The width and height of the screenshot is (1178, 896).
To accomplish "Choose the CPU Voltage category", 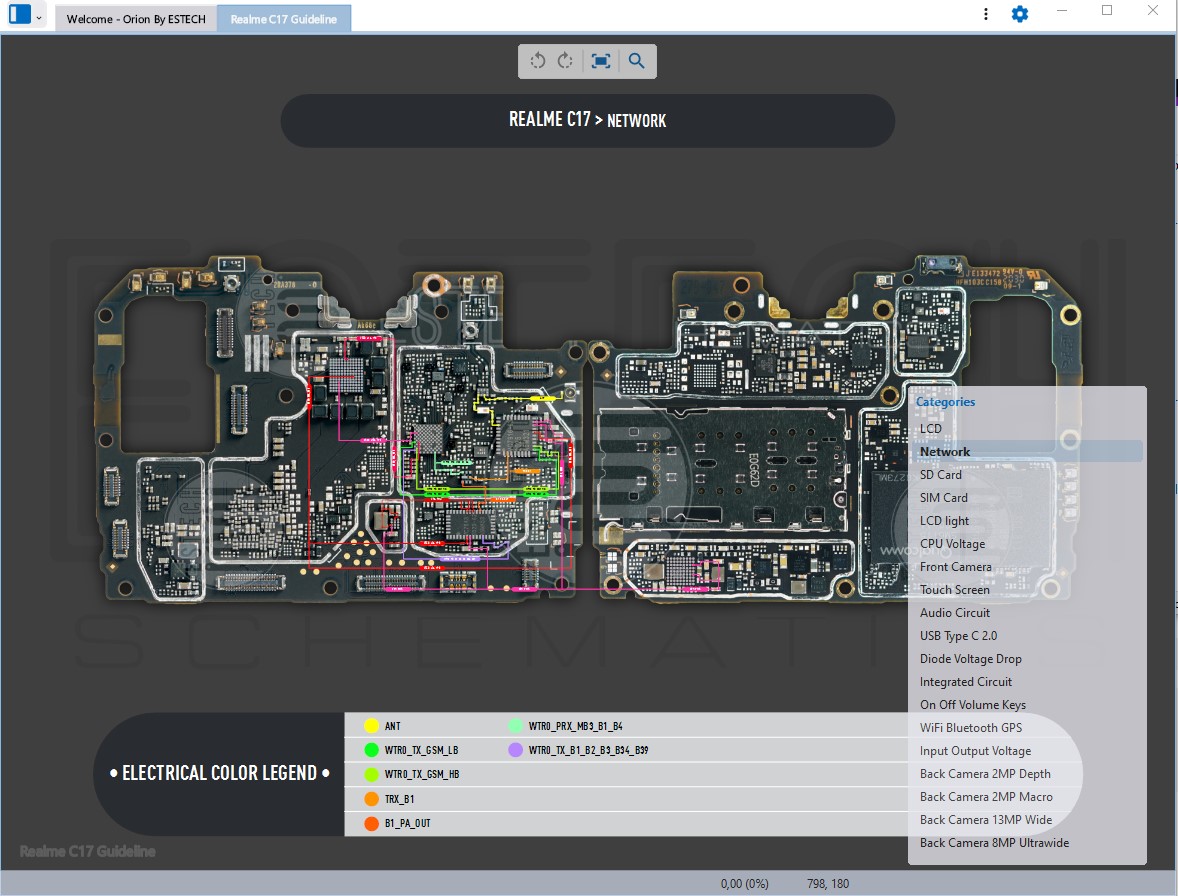I will pos(952,544).
